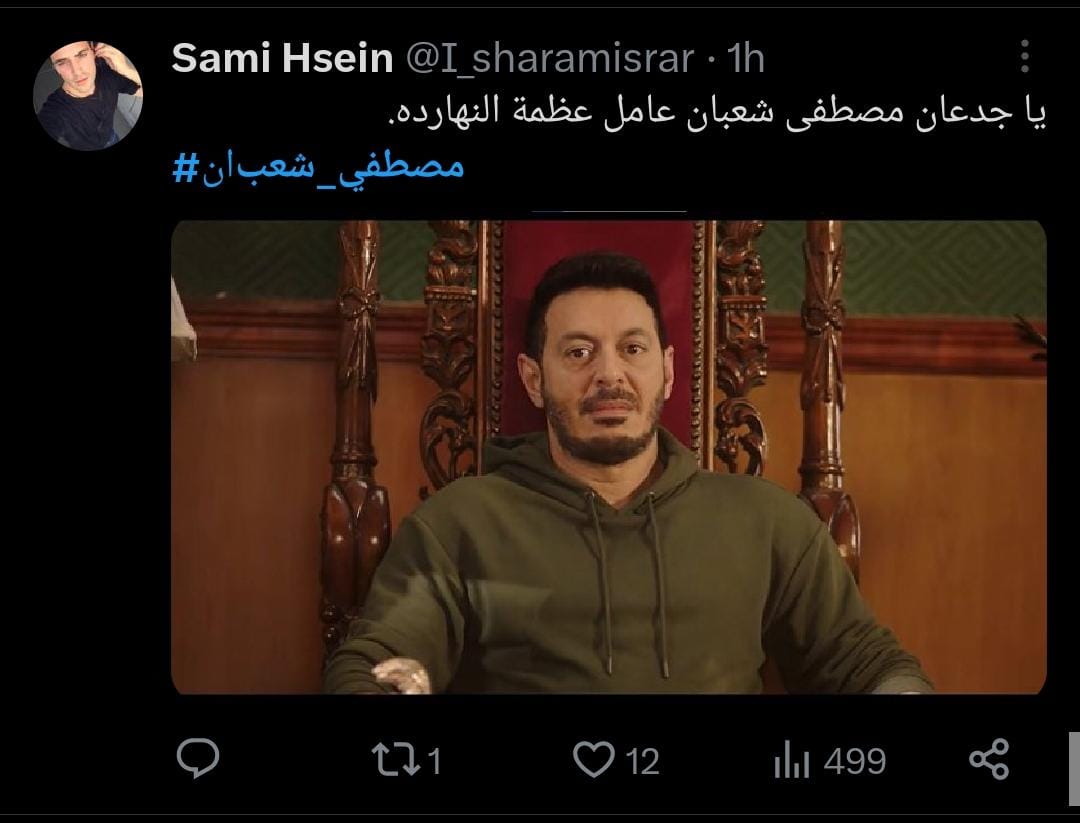
Task: Like the tweet with the heart icon
Action: click(593, 760)
